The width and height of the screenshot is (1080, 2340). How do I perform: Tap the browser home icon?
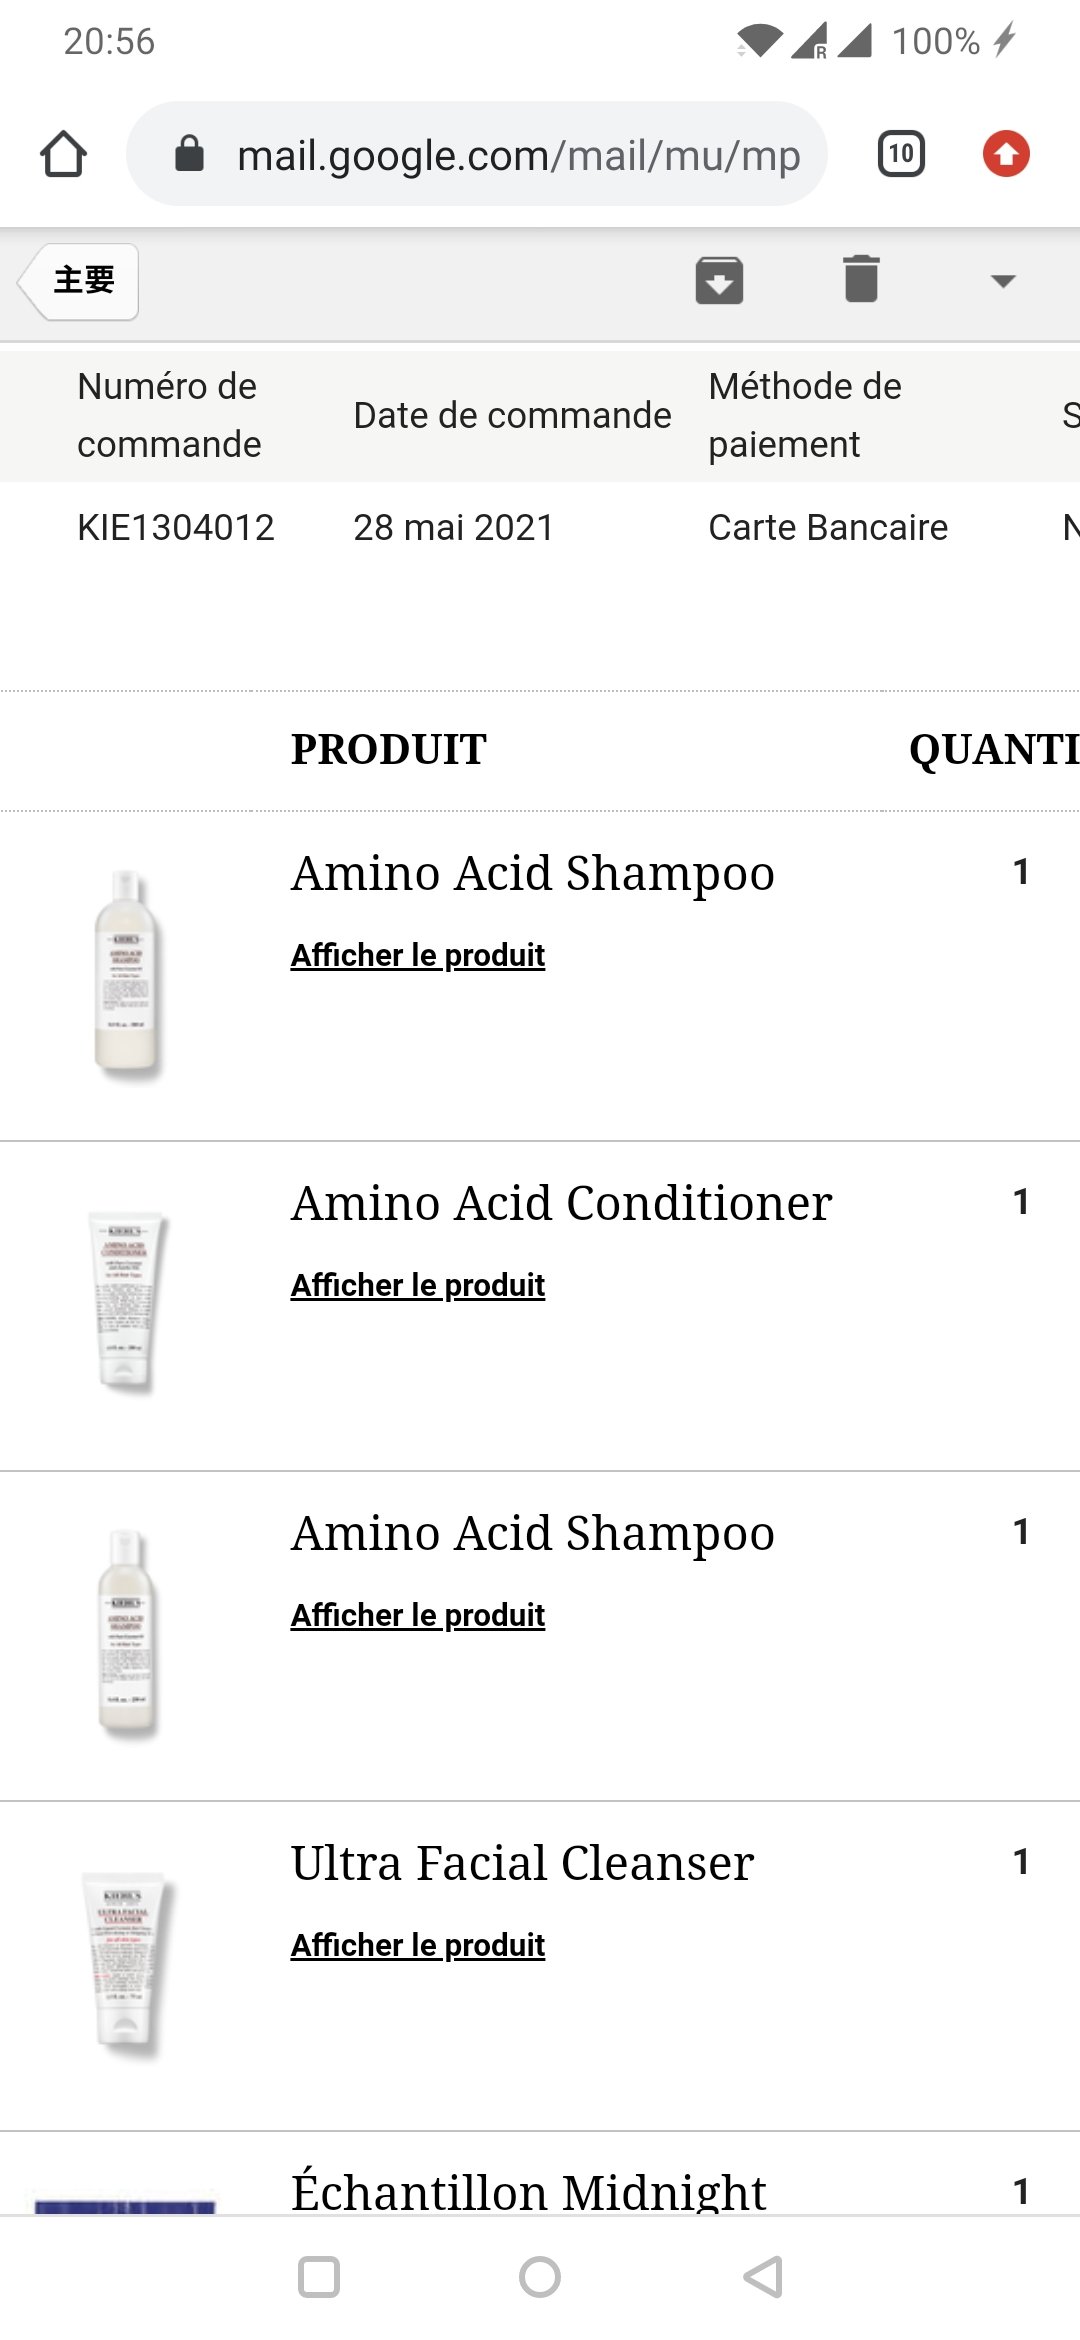63,154
